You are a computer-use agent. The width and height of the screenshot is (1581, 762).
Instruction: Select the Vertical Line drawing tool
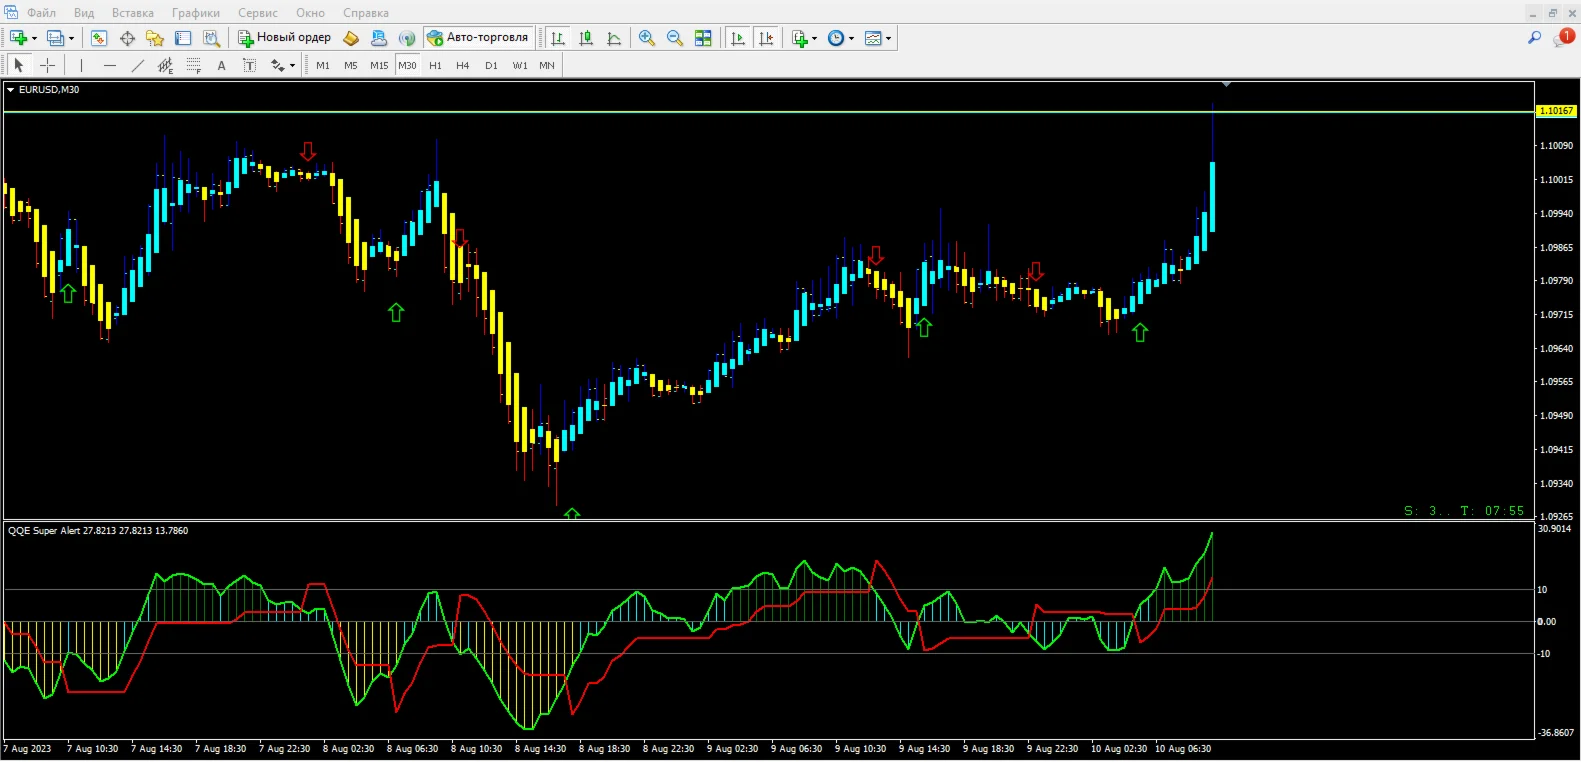pyautogui.click(x=81, y=65)
